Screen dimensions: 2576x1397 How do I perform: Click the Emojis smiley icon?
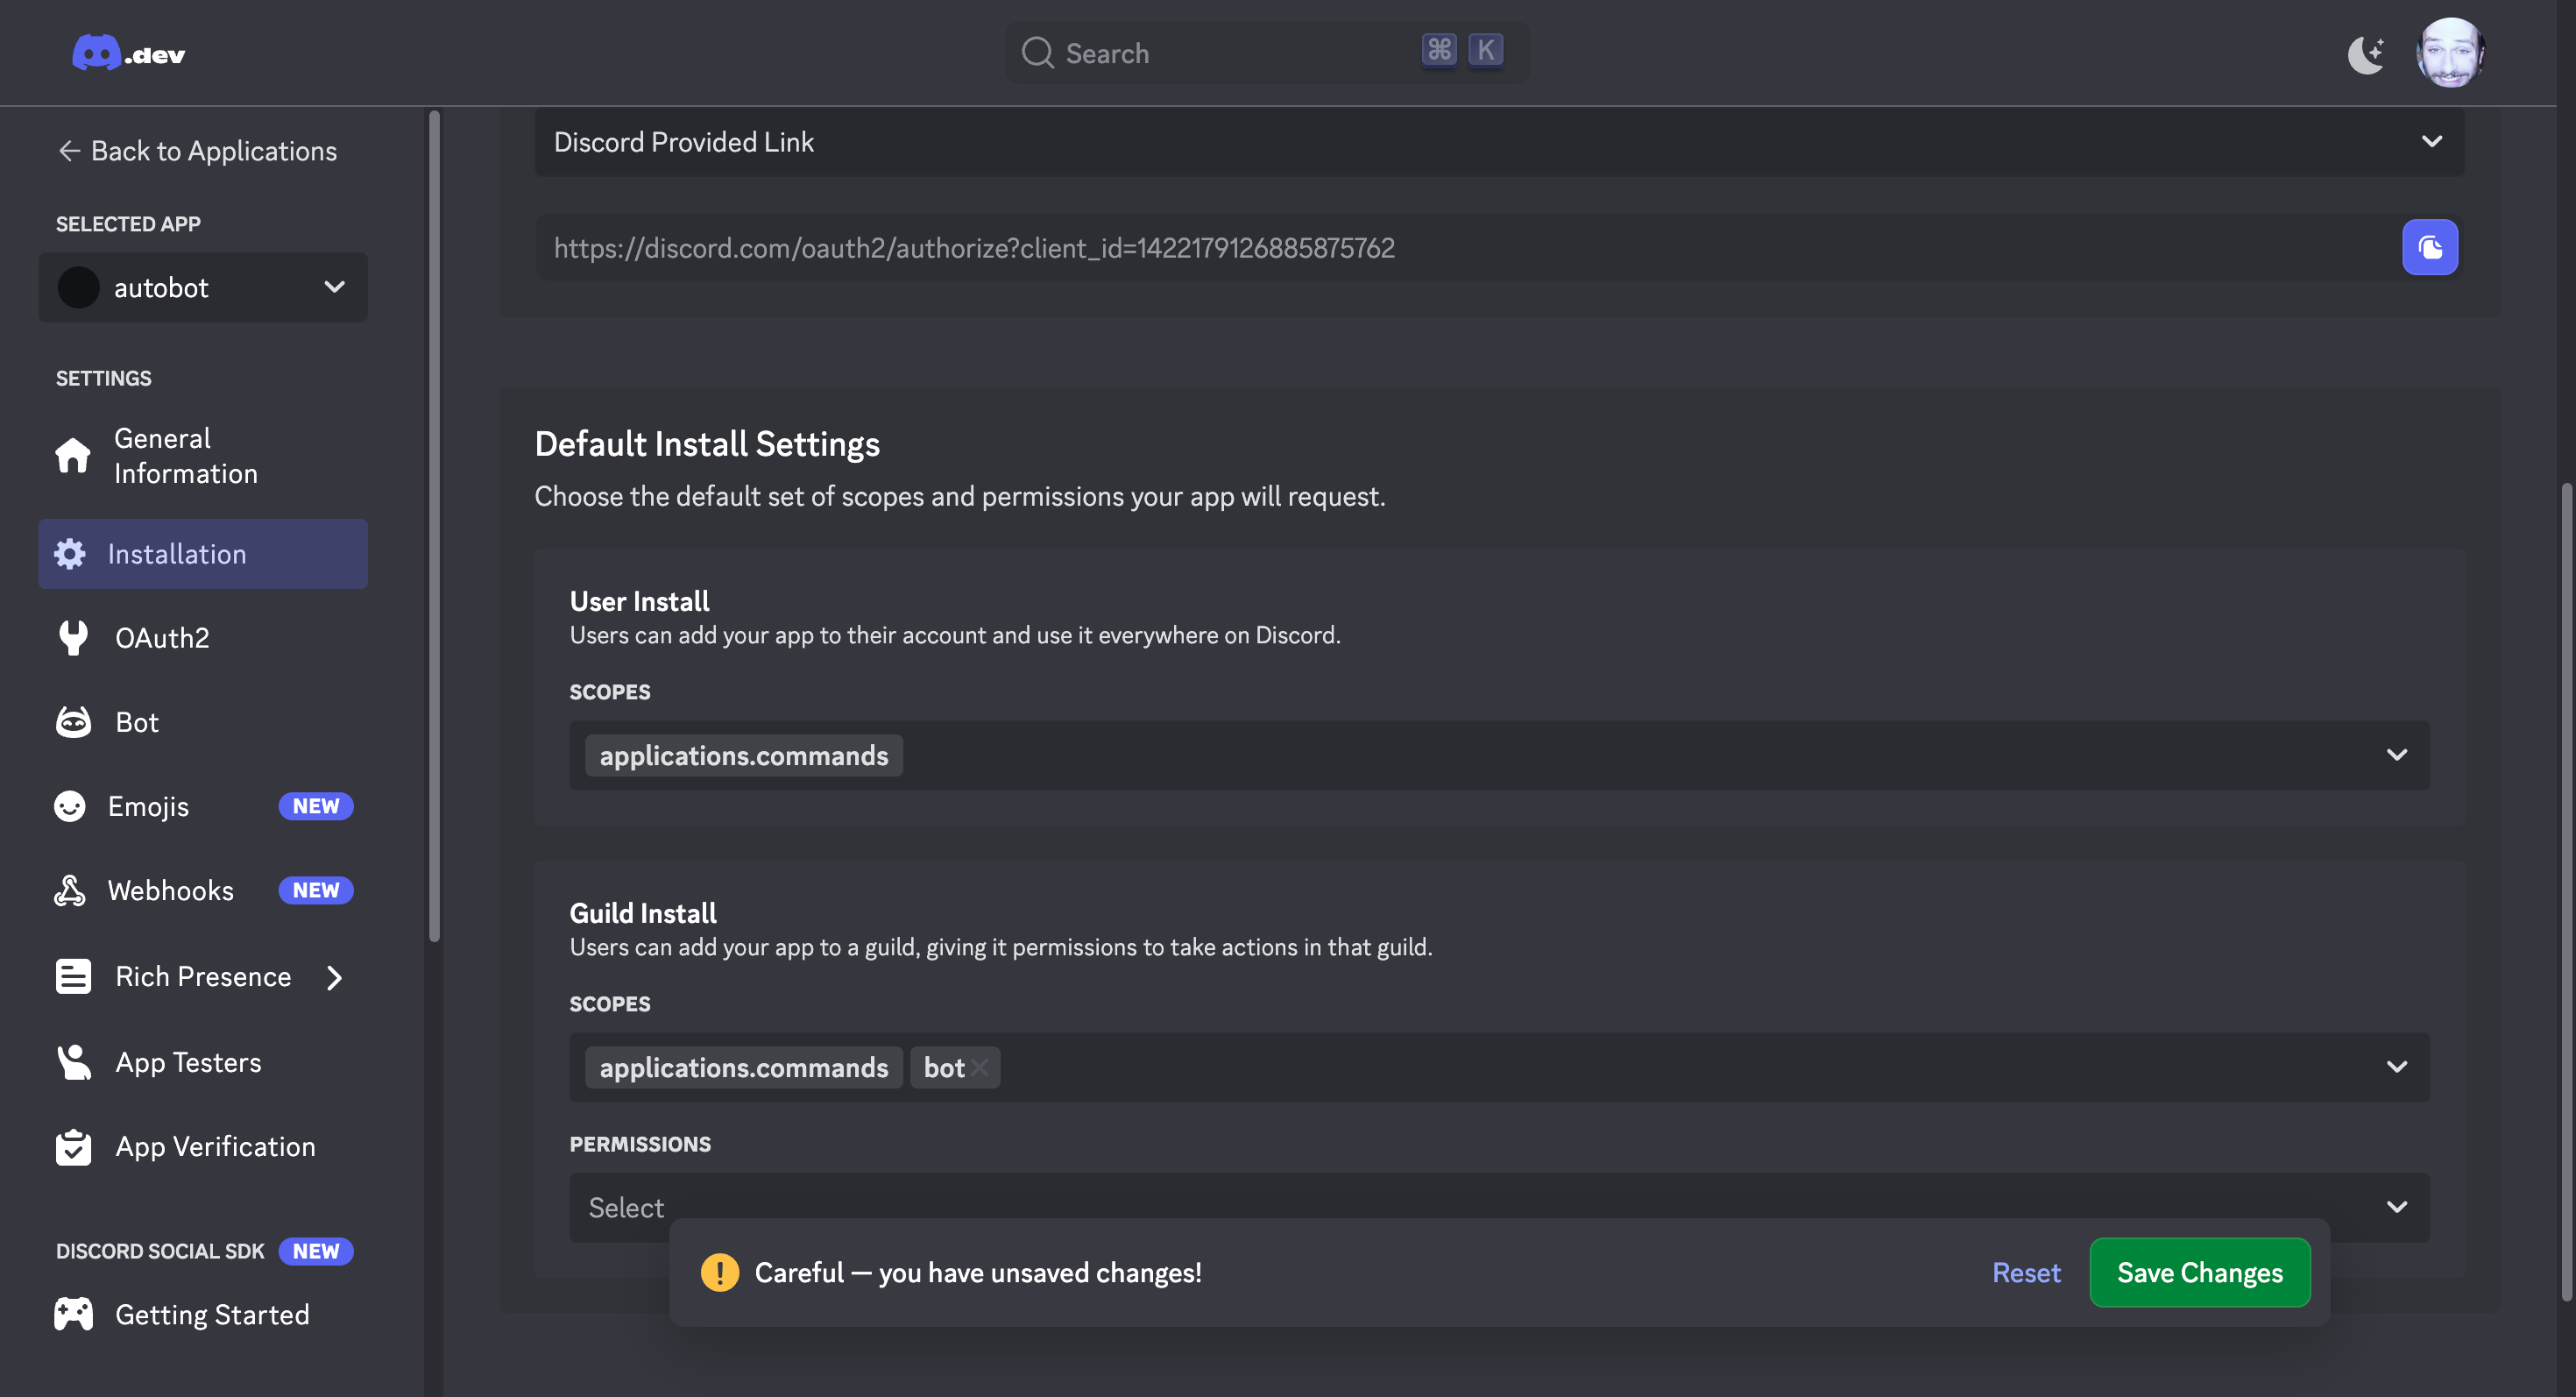pyautogui.click(x=70, y=806)
